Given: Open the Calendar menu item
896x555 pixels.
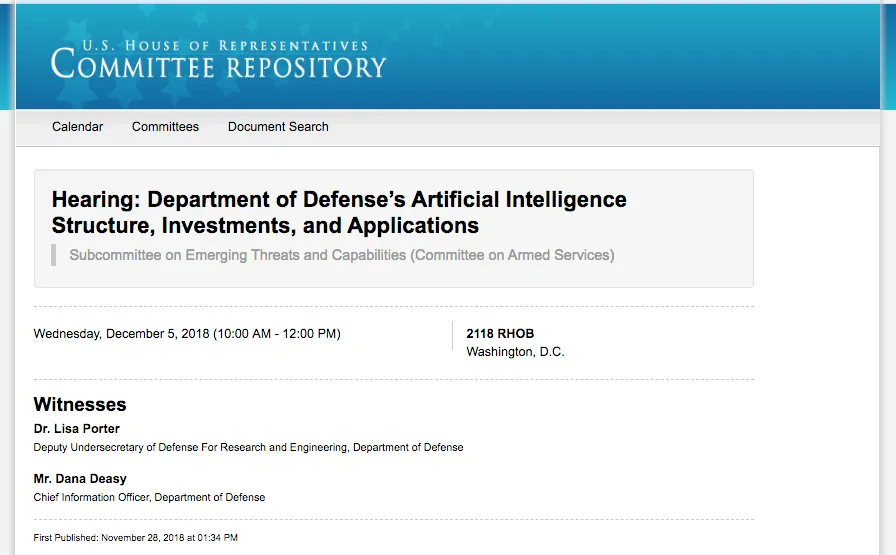Looking at the screenshot, I should click(77, 127).
